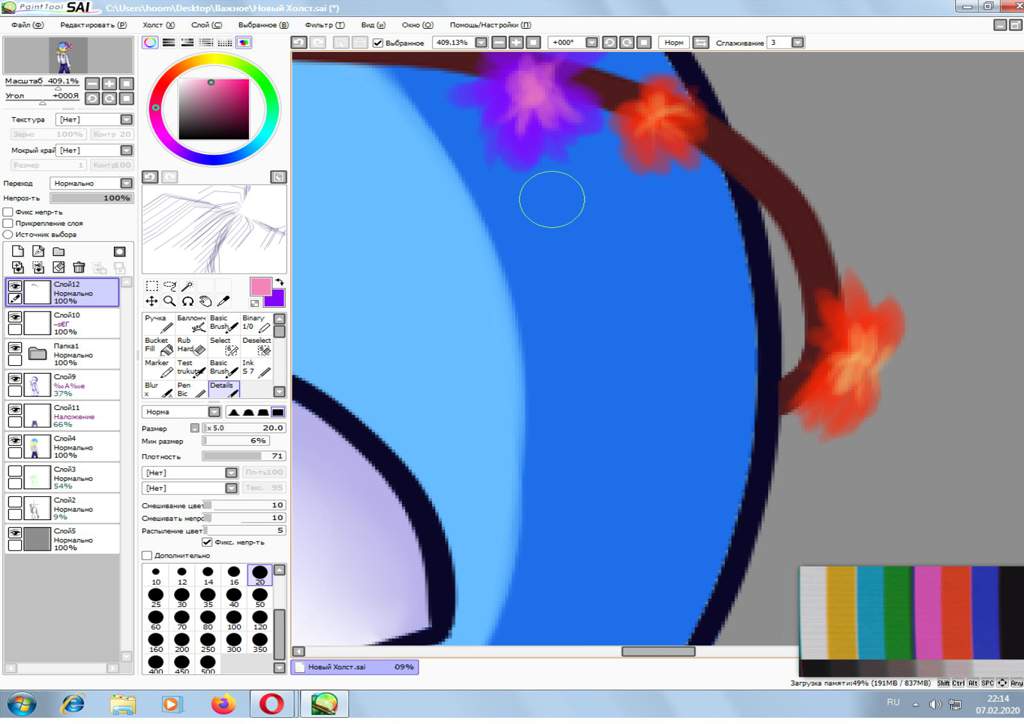Open the Фильтр menu

click(324, 24)
